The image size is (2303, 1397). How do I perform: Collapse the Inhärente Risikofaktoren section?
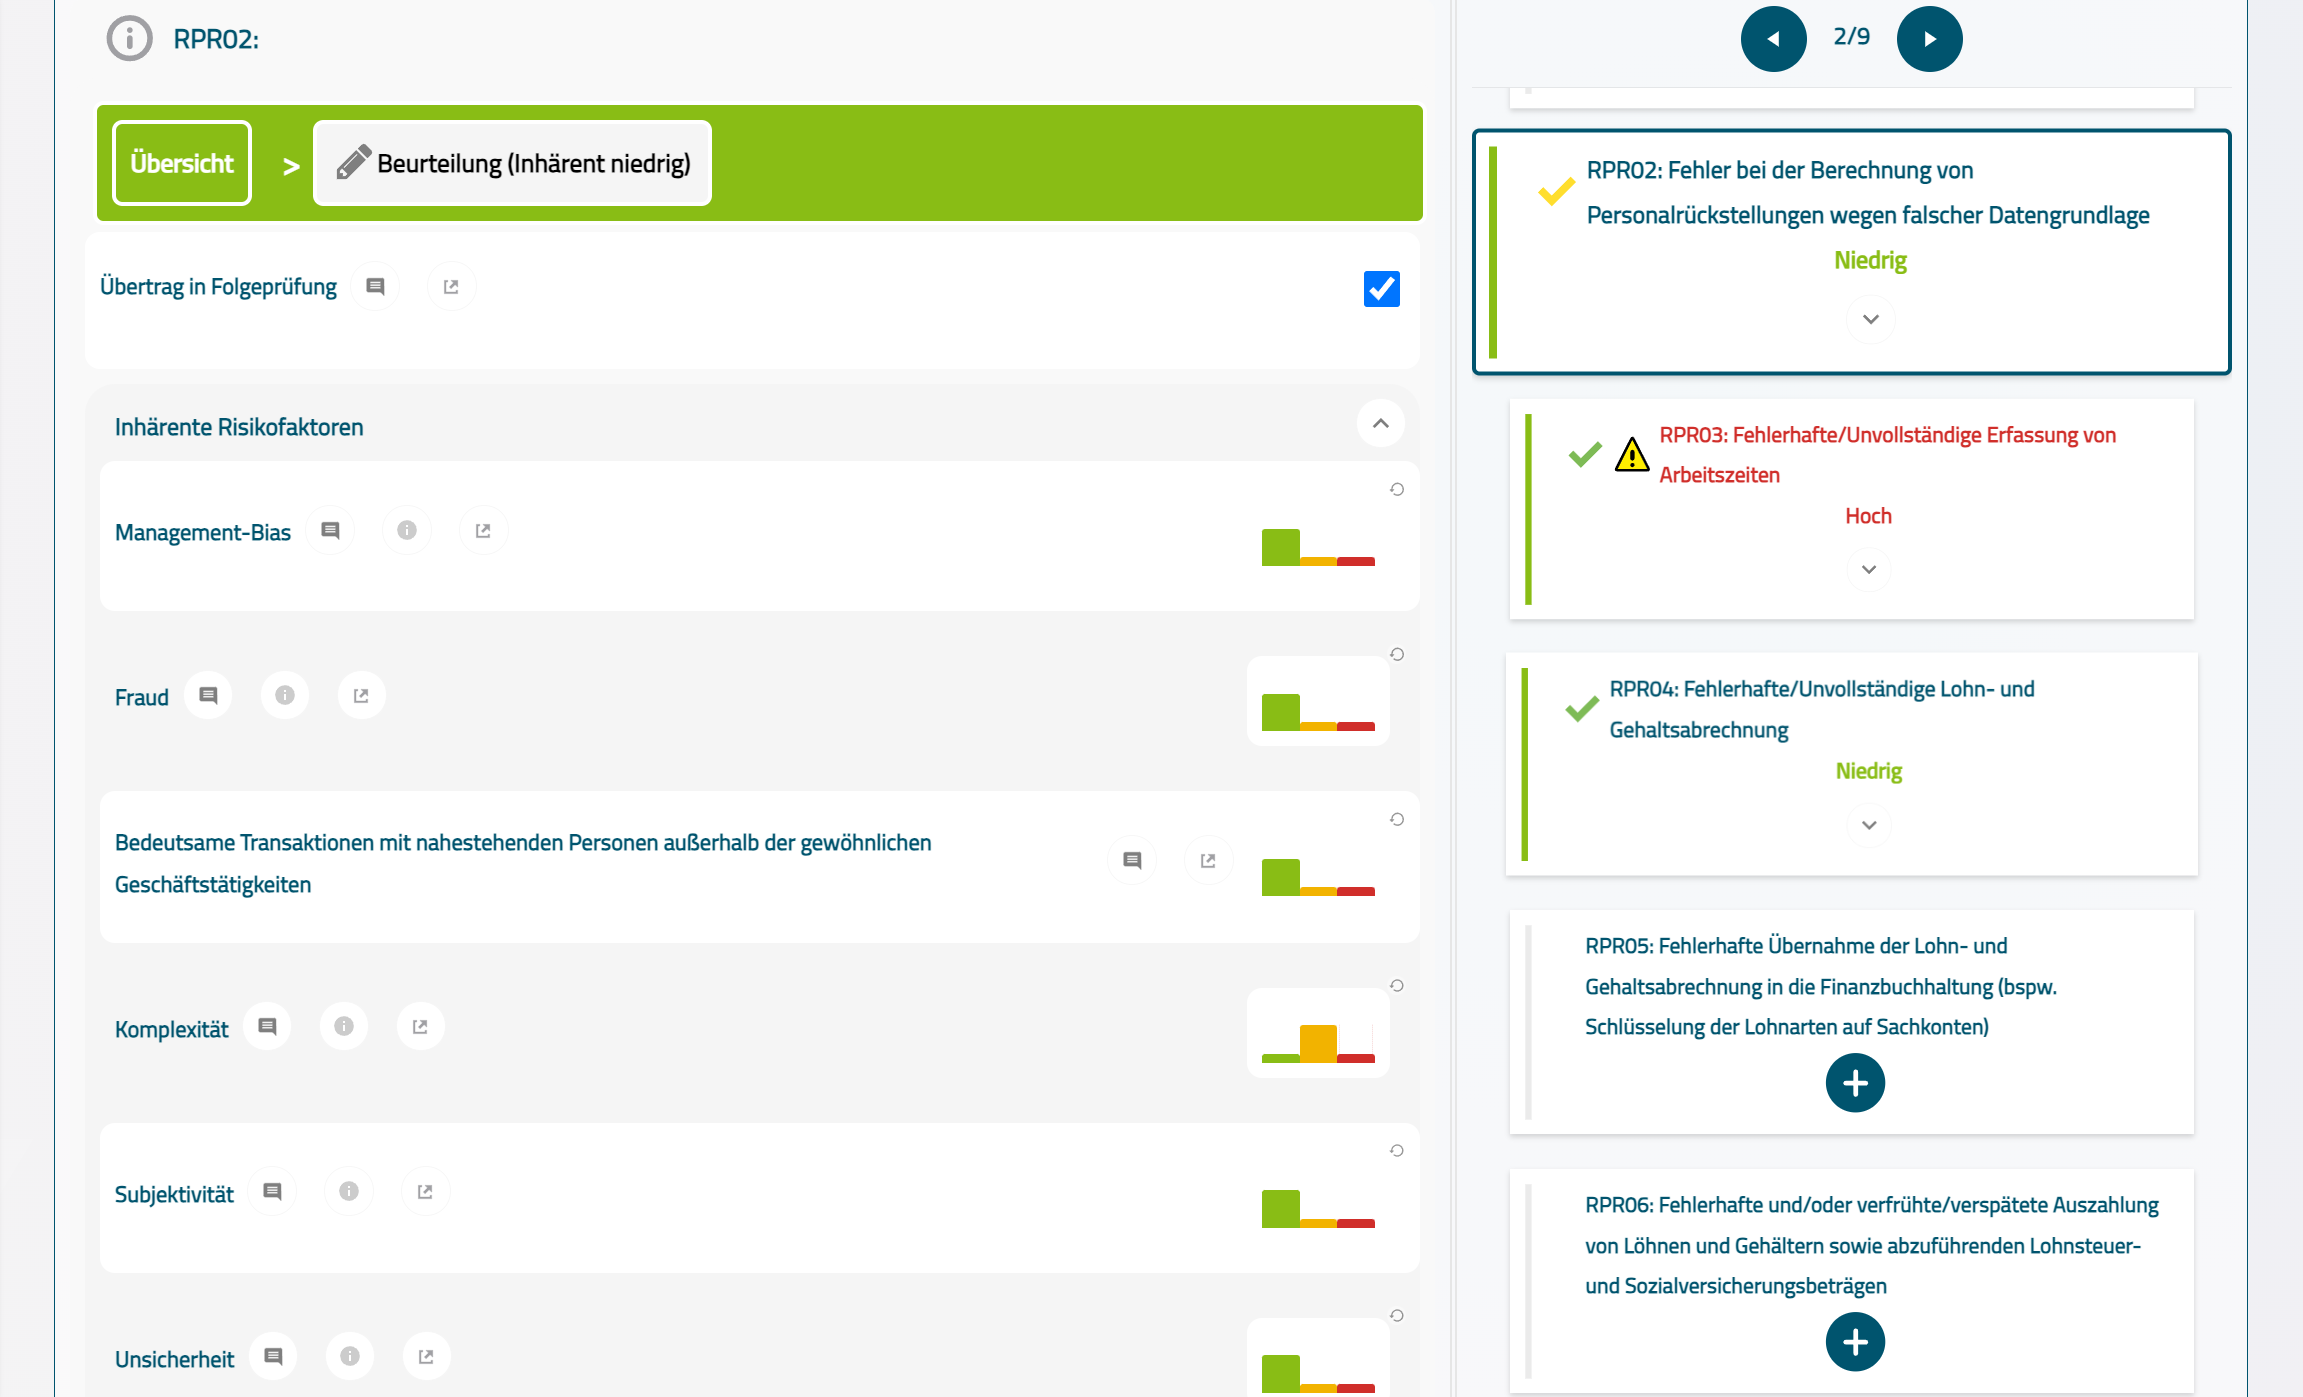click(1380, 424)
